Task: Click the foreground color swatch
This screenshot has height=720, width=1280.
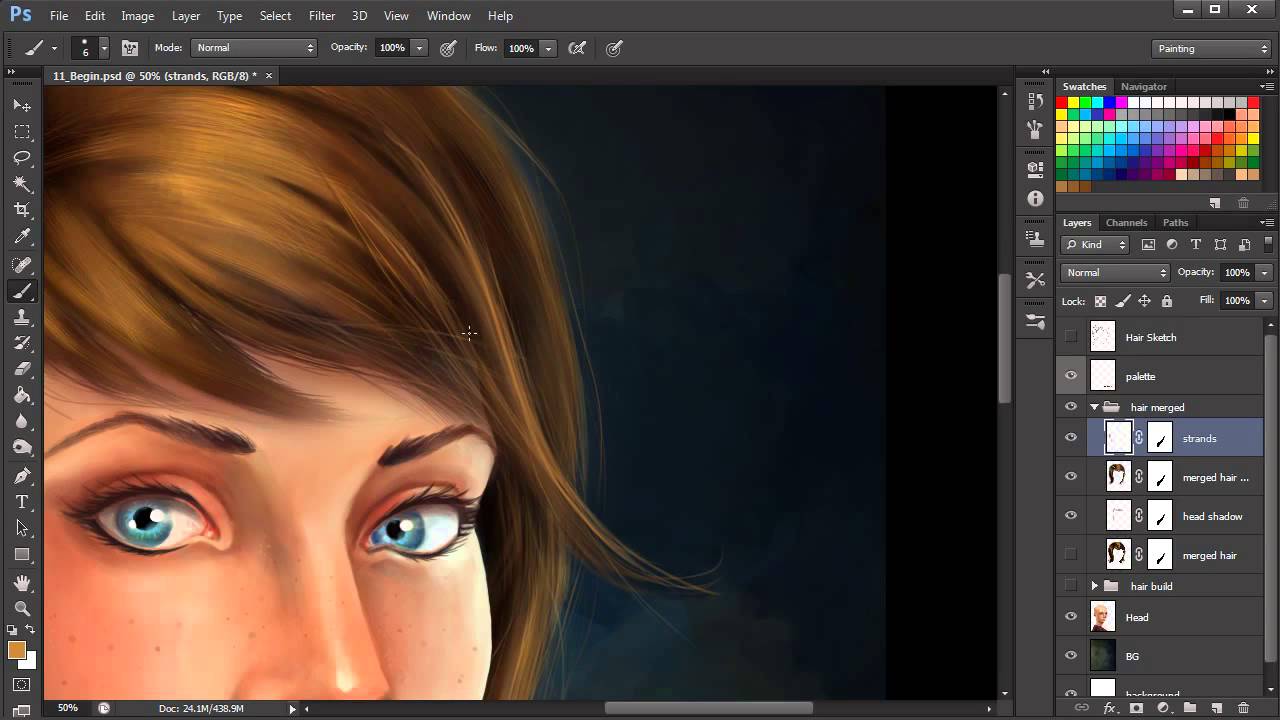Action: [x=16, y=651]
